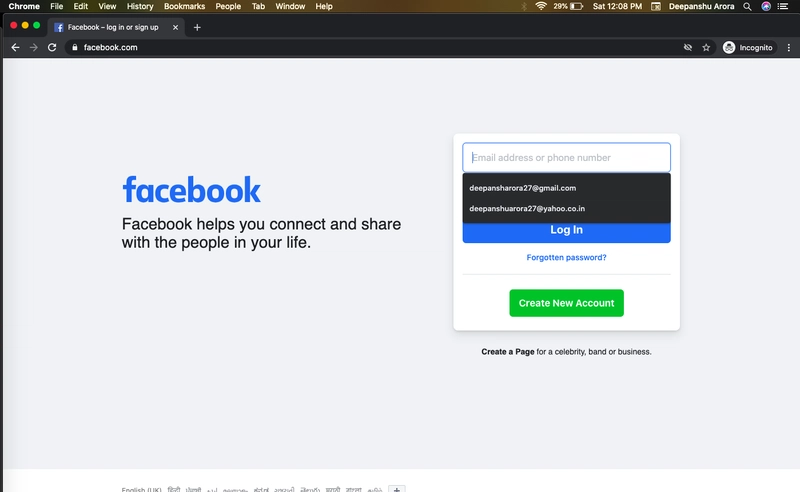Click the Sat 12:08 PM clock
The height and width of the screenshot is (492, 800).
click(617, 6)
